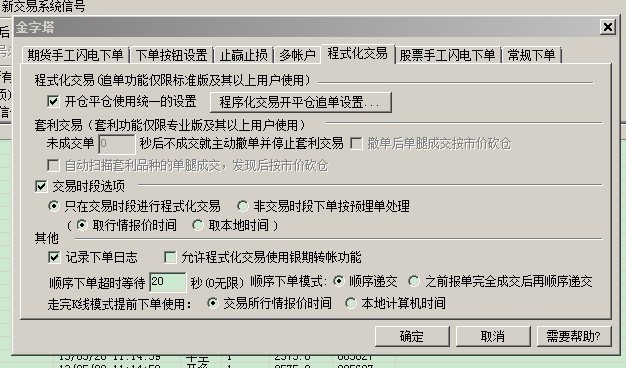This screenshot has height=368, width=626.
Task: Toggle the 记录下单日志 checkbox
Action: (54, 257)
